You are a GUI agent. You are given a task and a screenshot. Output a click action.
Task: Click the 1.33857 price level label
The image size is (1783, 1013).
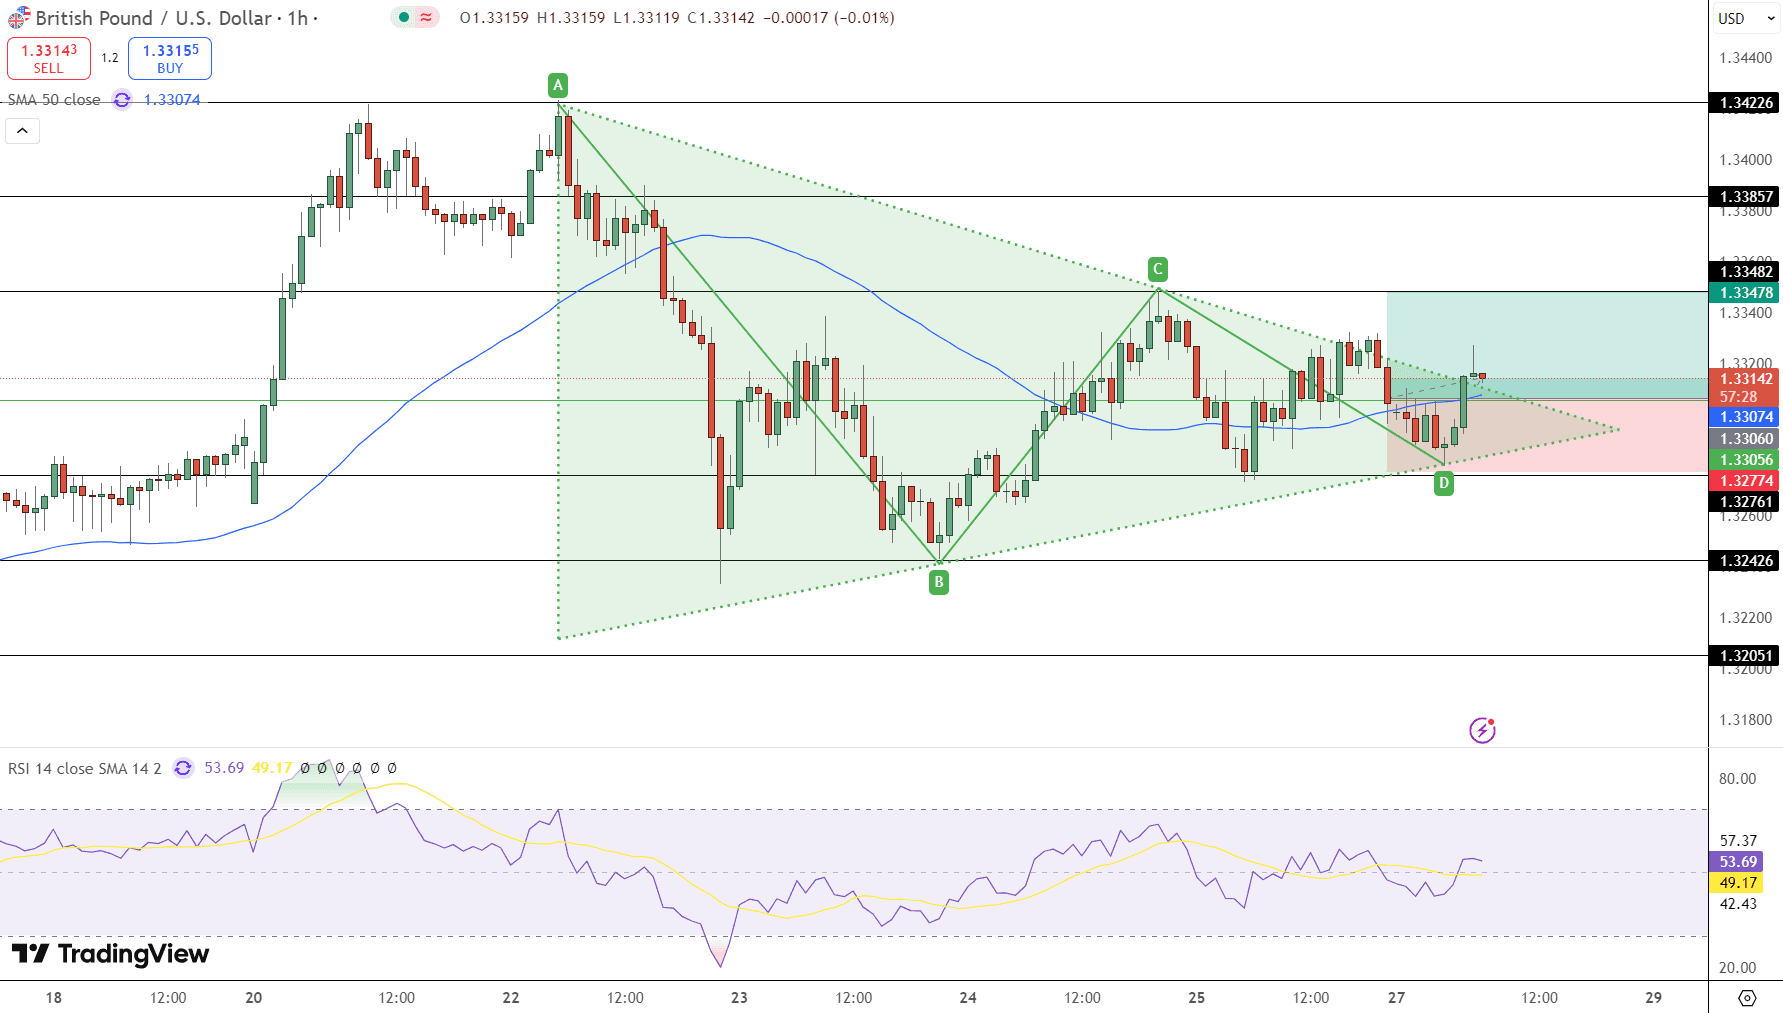tap(1746, 197)
